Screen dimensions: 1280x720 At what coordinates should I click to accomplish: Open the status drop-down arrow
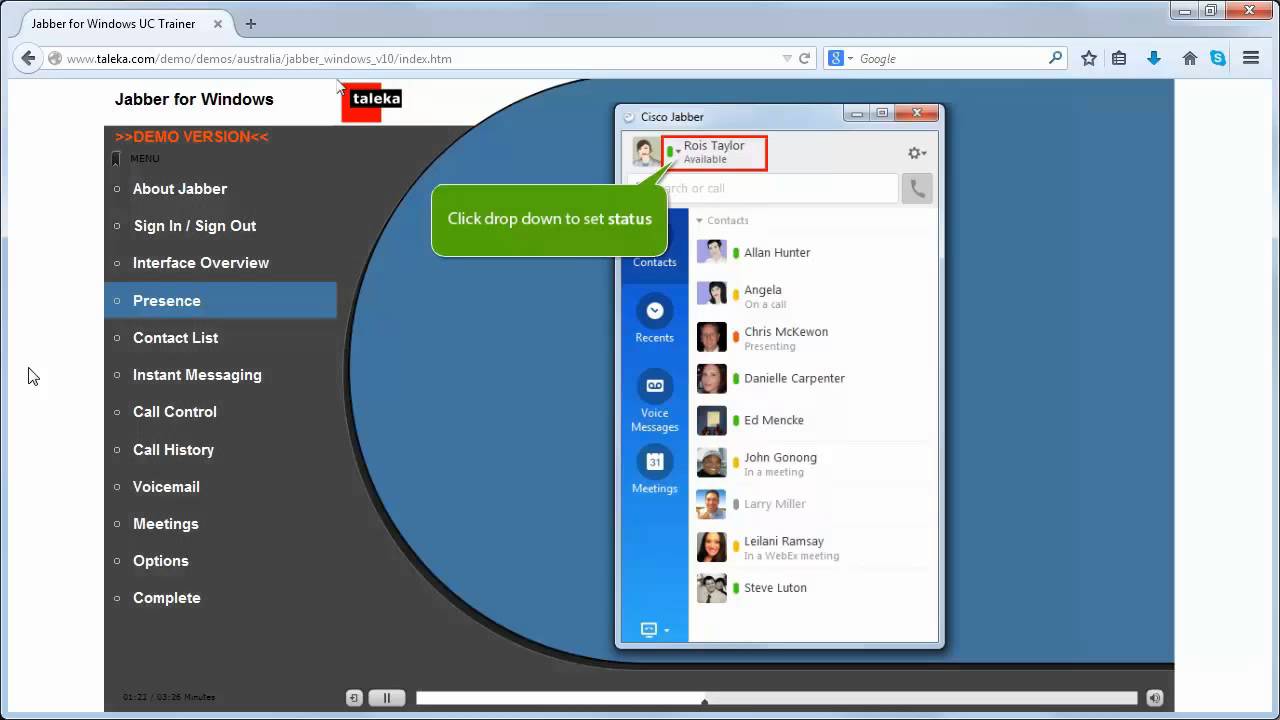tap(678, 152)
